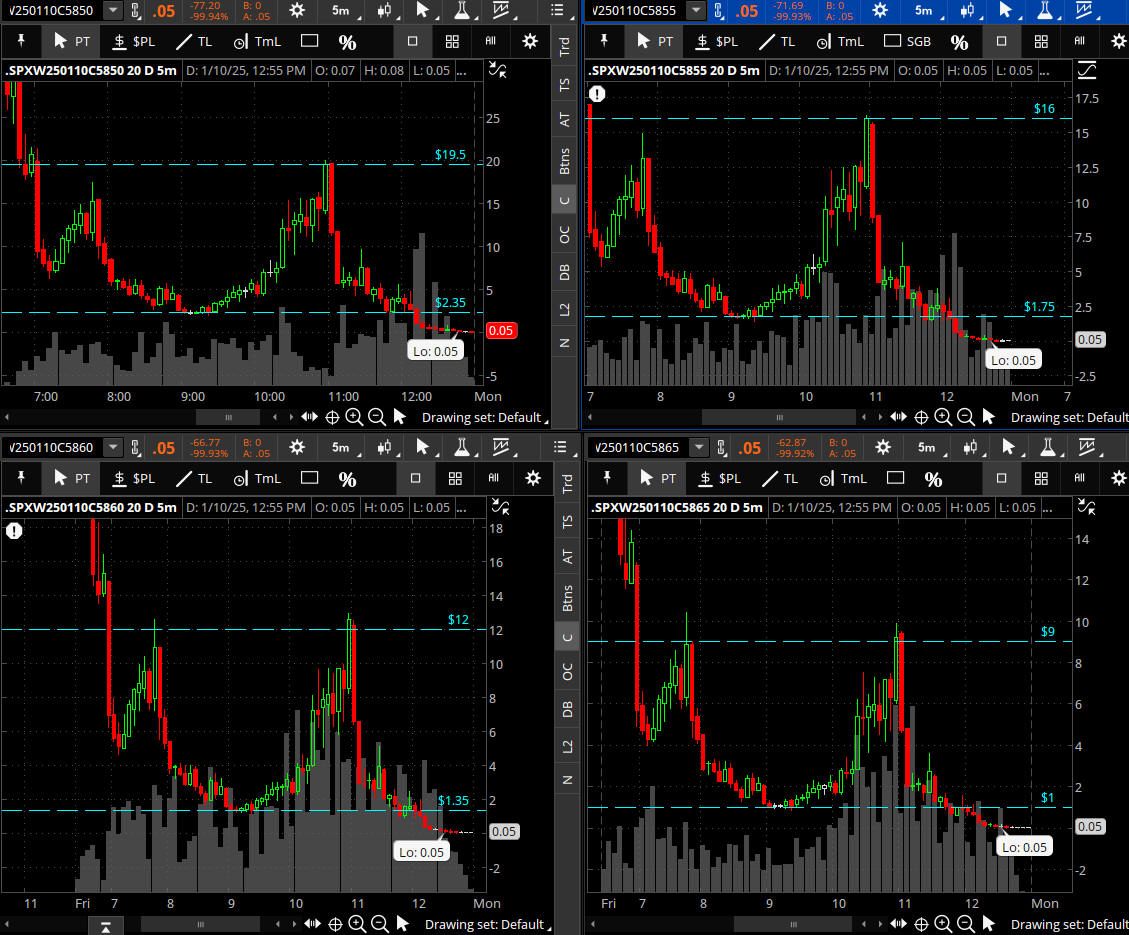Open the 5m timeframe dropdown in C5860 chart
Screen dimensions: 1129x935
click(341, 447)
